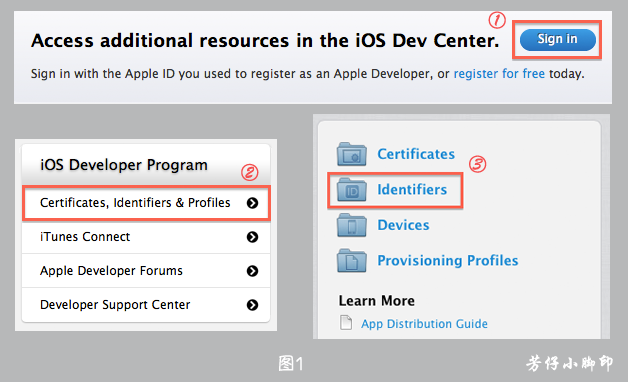Open the register for free link
Viewport: 628px width, 382px height.
[499, 74]
